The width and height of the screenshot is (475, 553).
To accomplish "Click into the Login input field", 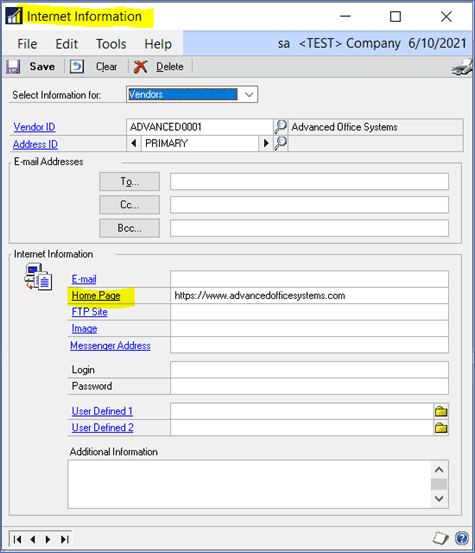I will (309, 370).
